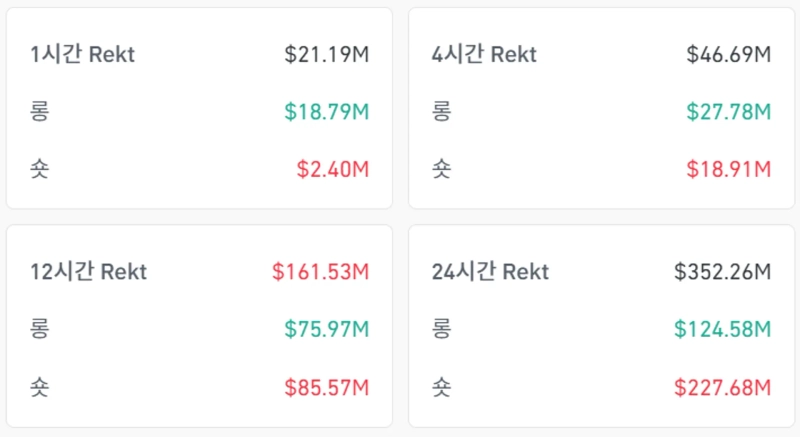Image resolution: width=800 pixels, height=437 pixels.
Task: Click the 롱 label in the 12시간 Rekt card
Action: (40, 328)
